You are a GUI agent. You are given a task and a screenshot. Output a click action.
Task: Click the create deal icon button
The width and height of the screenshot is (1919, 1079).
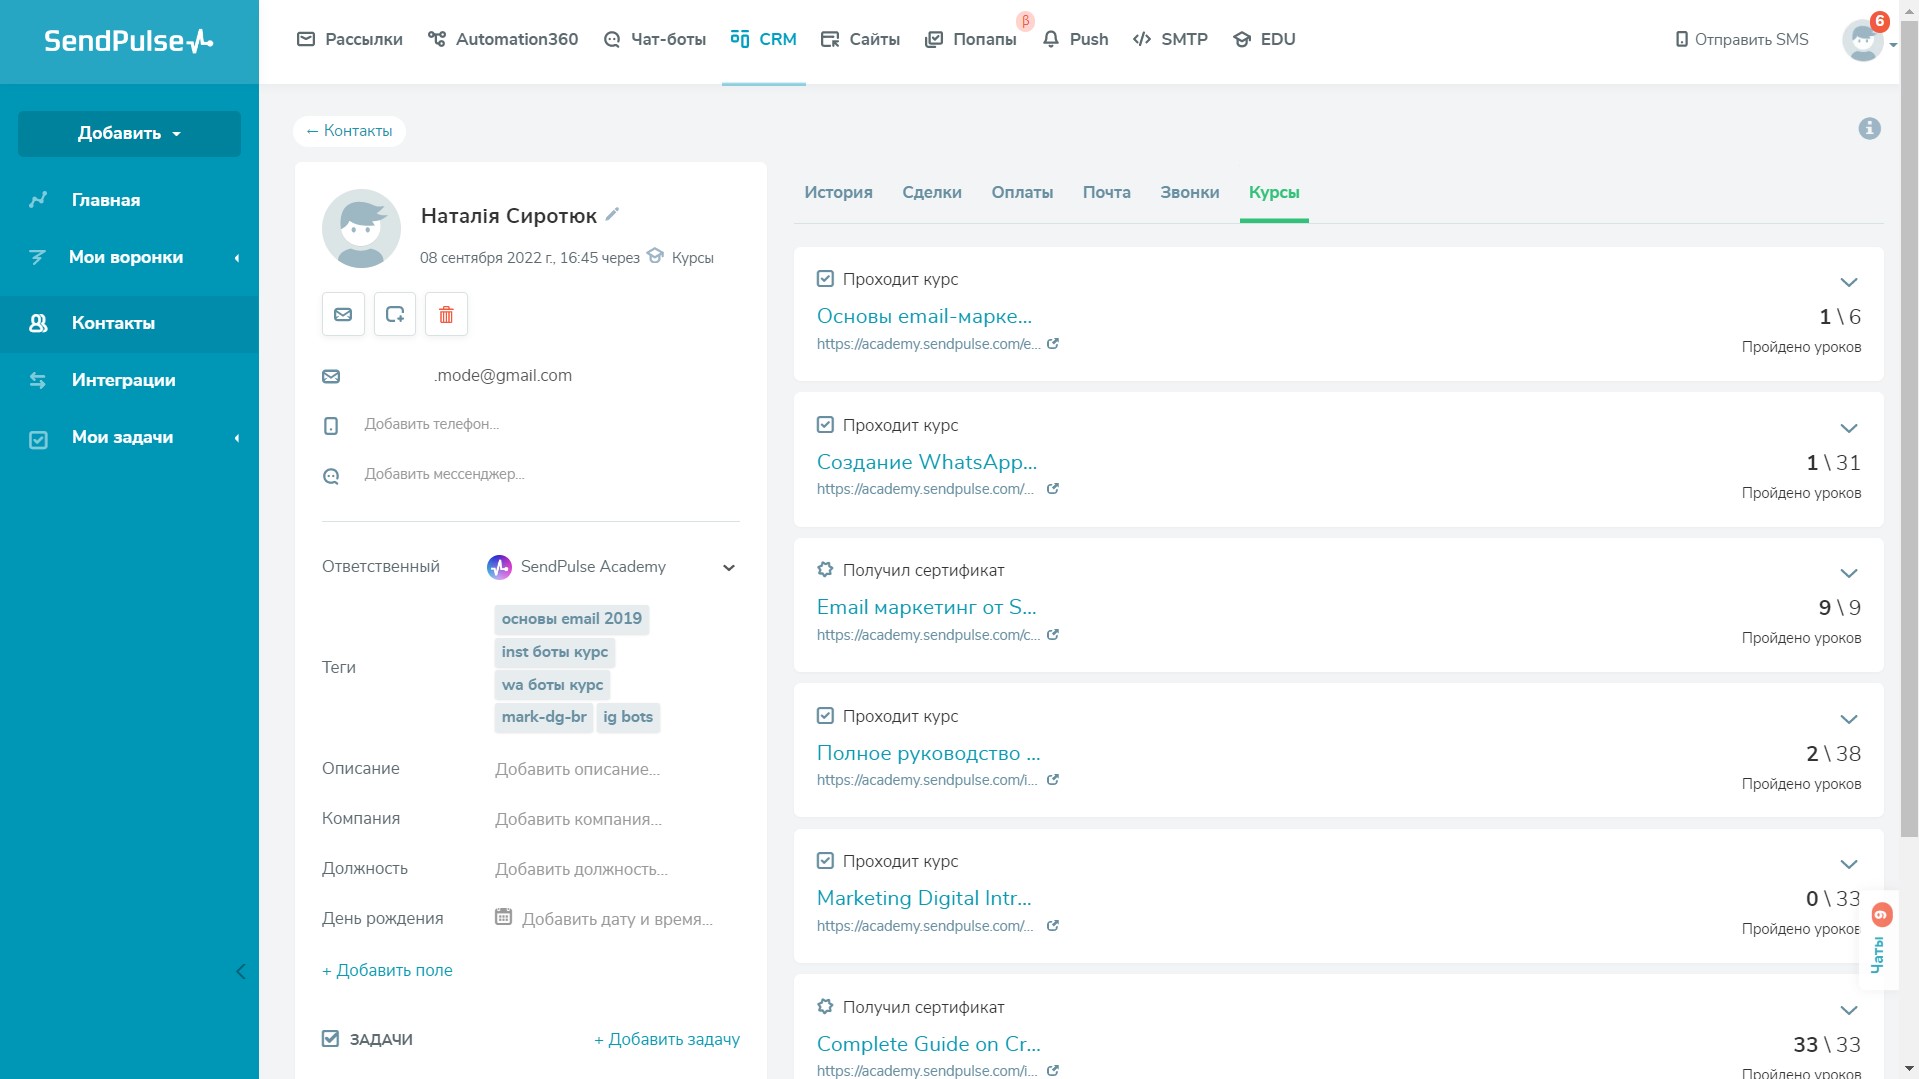click(395, 314)
